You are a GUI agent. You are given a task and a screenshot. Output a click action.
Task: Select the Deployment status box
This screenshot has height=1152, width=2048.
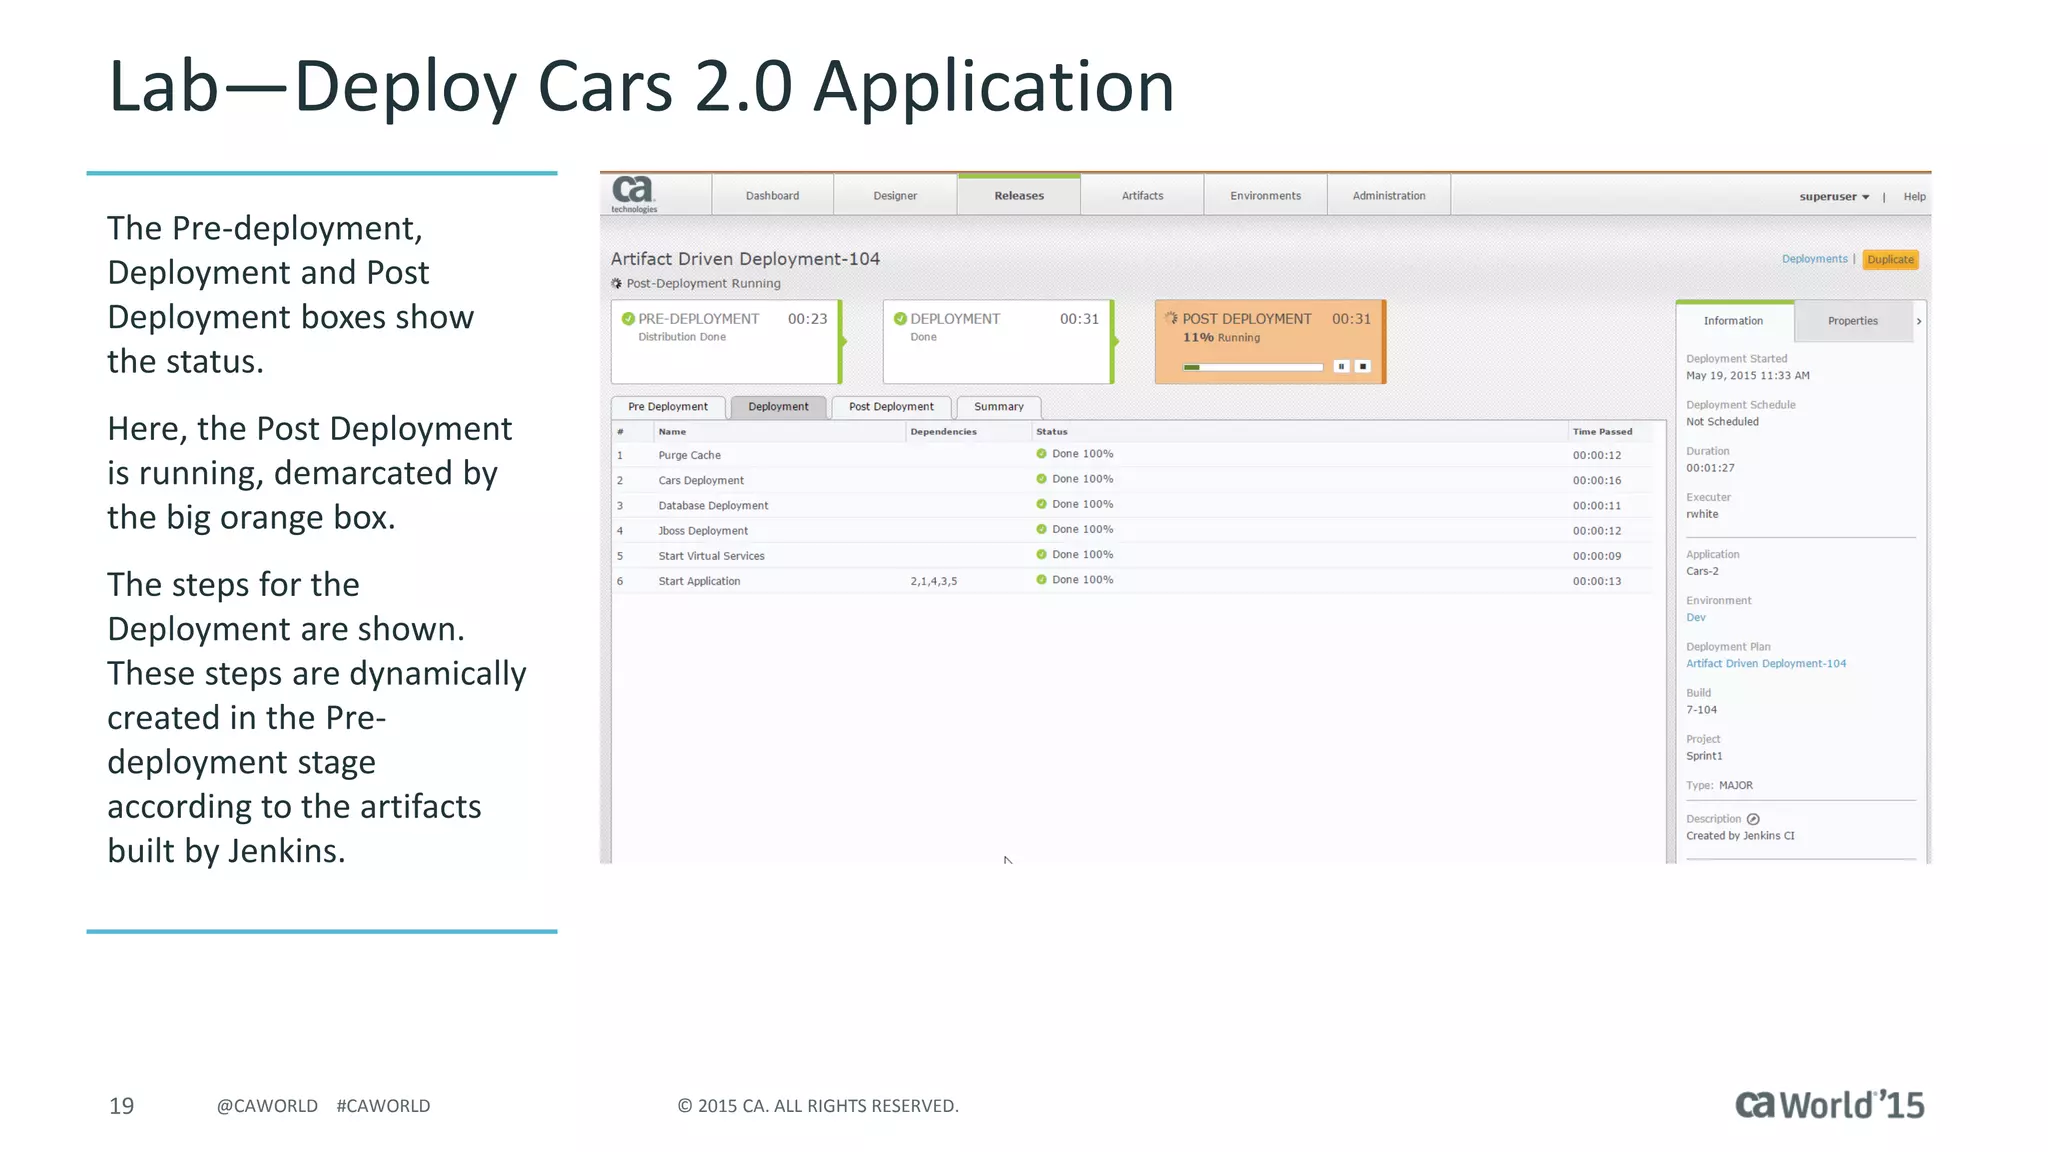[998, 342]
